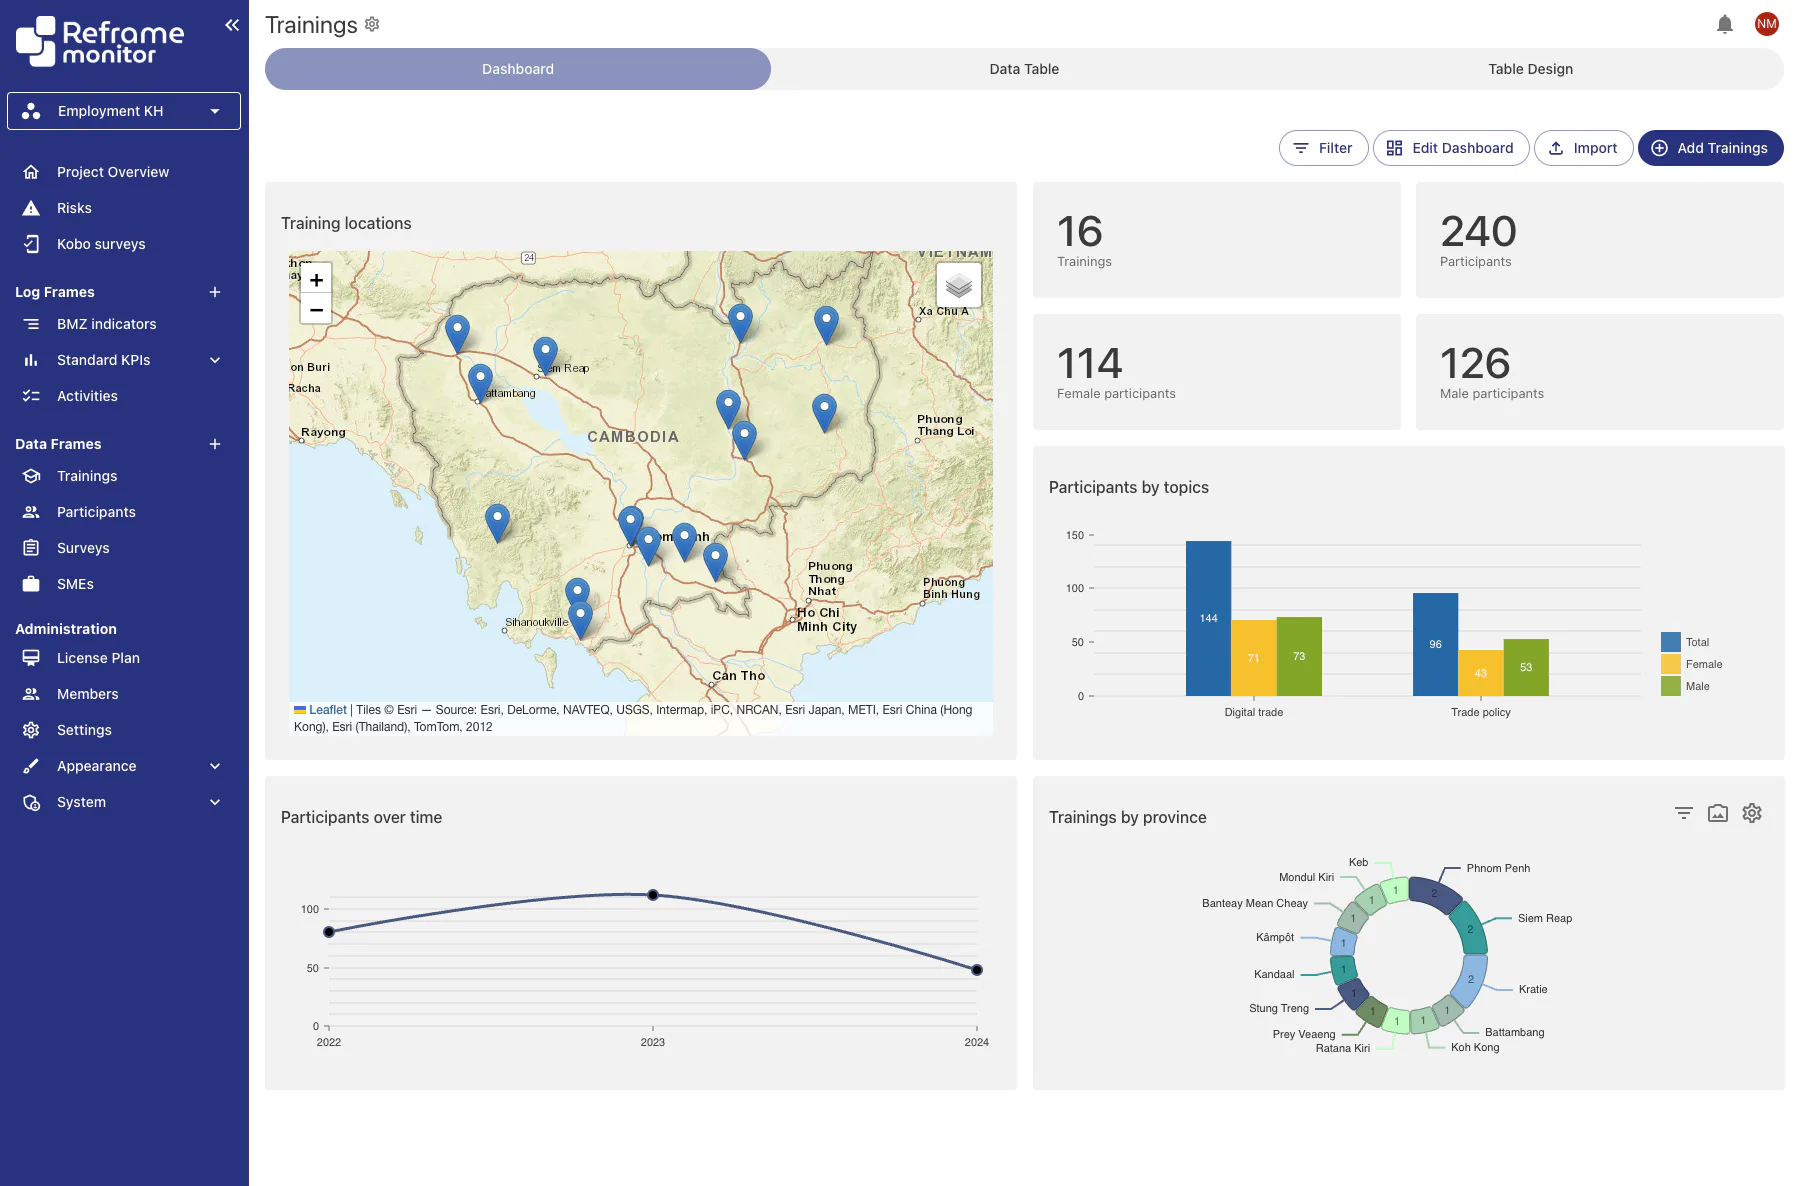Expand System submenu
Screen dimensions: 1799x1186
(x=215, y=802)
